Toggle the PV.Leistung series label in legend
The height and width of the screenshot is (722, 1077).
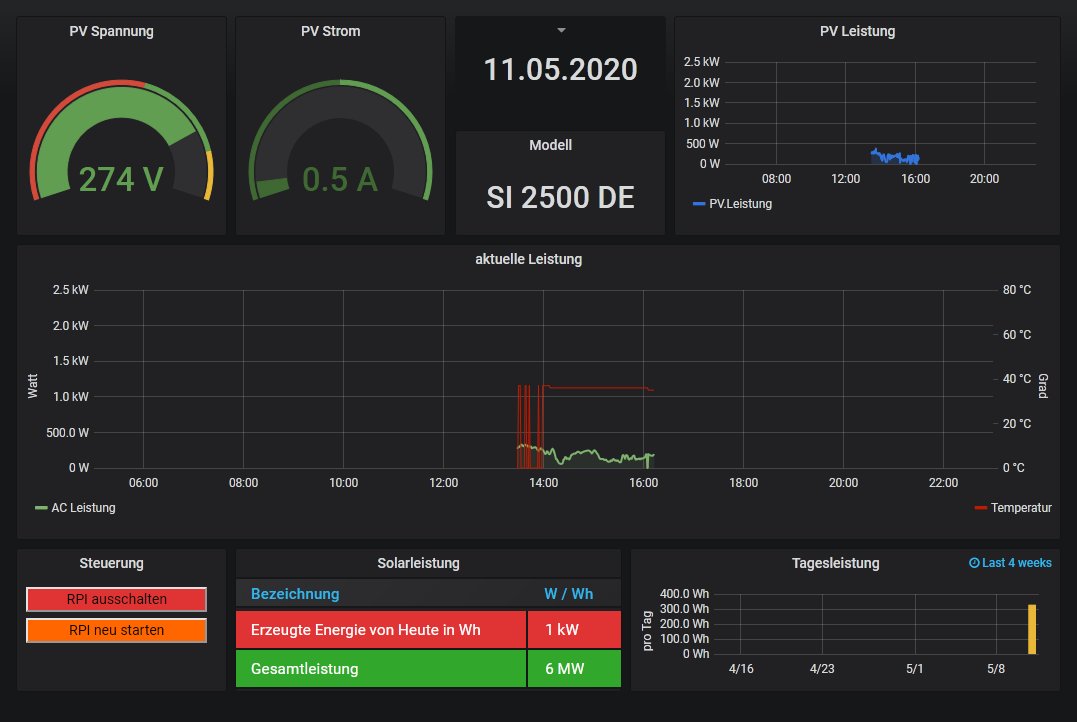tap(740, 204)
